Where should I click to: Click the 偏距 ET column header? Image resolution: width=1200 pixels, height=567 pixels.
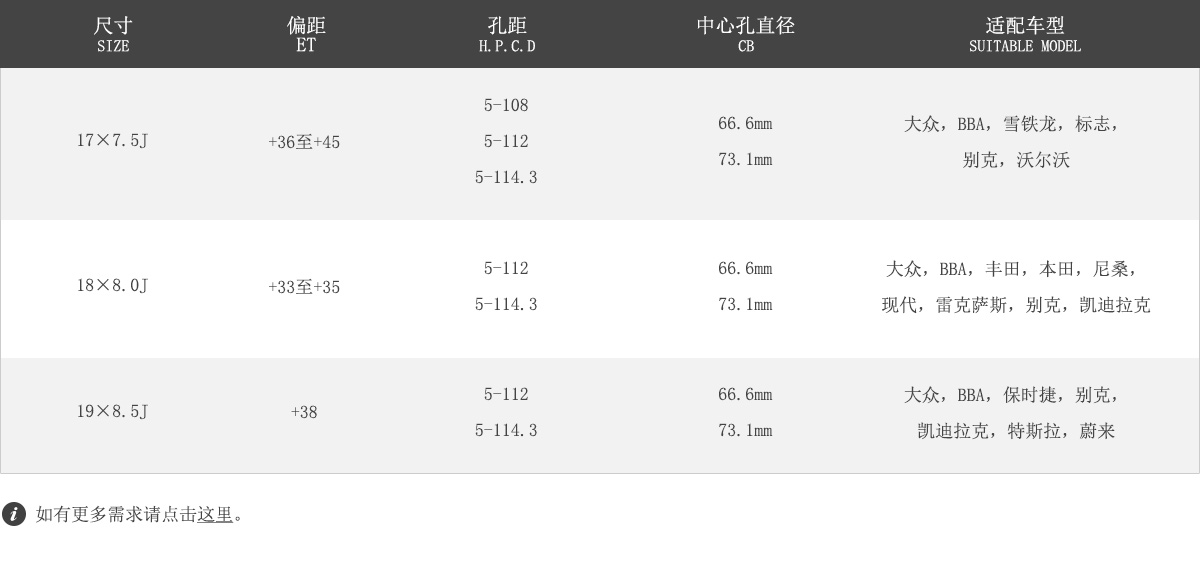(x=306, y=34)
